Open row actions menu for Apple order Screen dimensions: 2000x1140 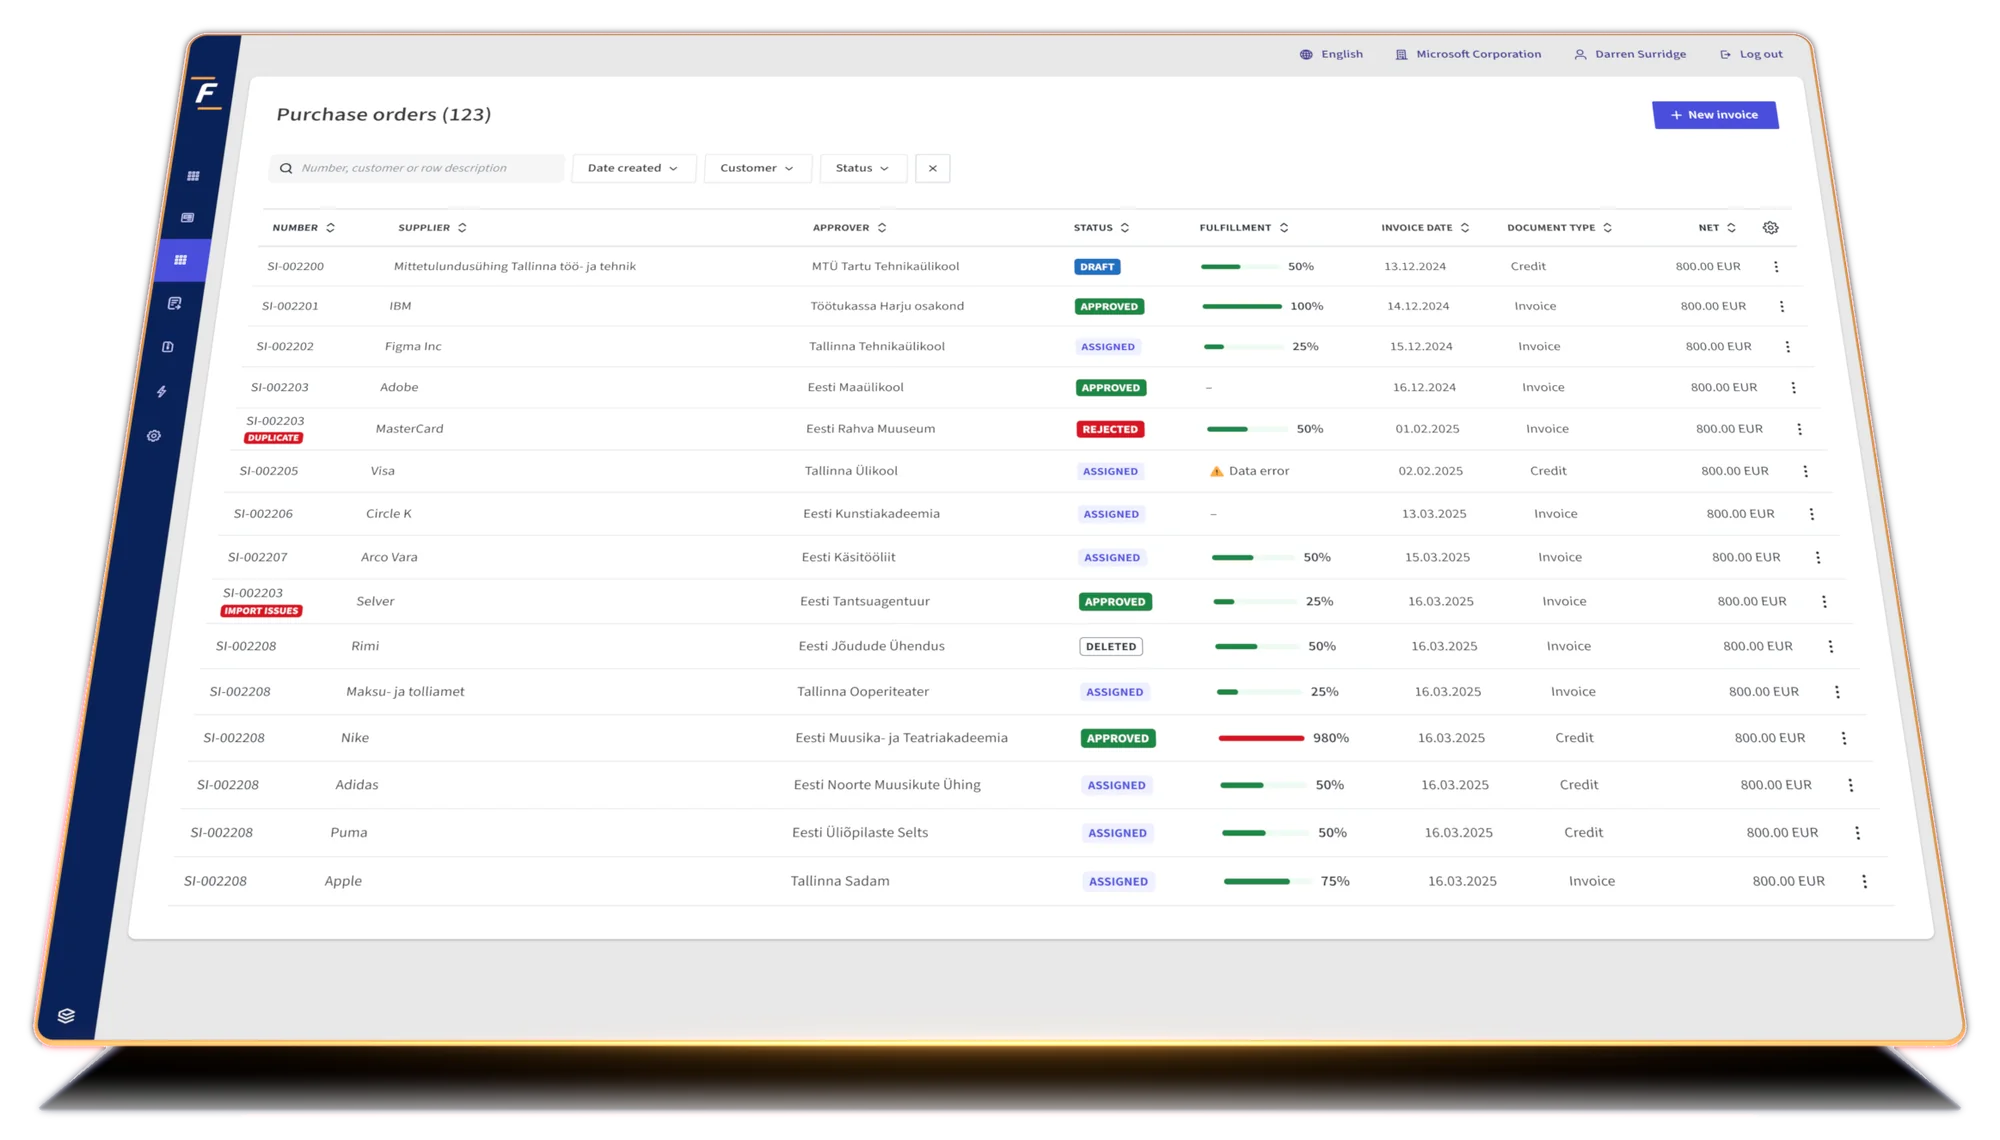click(x=1864, y=882)
